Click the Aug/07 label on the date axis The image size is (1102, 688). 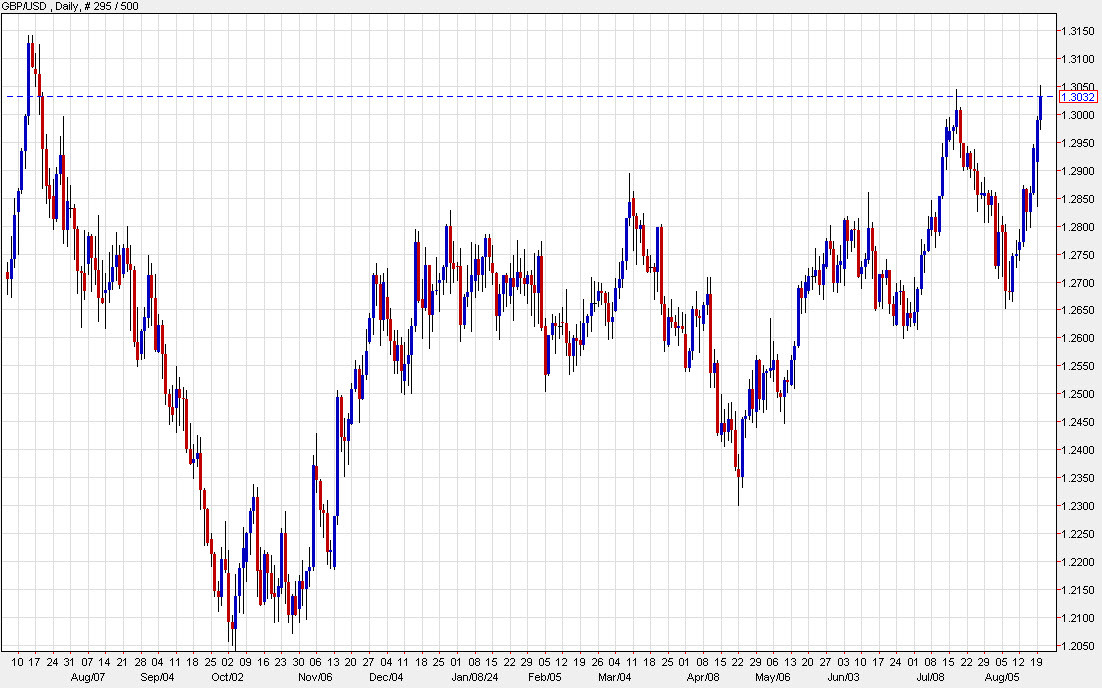[88, 677]
